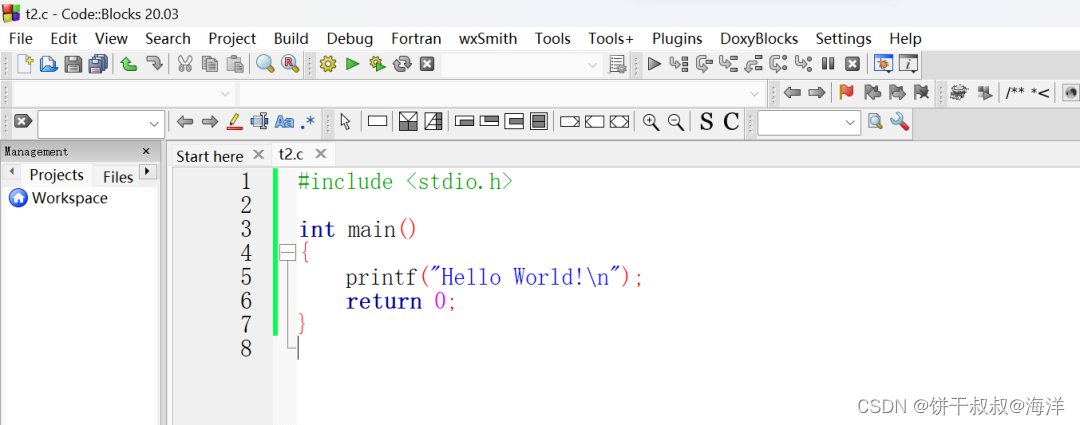Save the file with the floppy disk icon

point(73,64)
